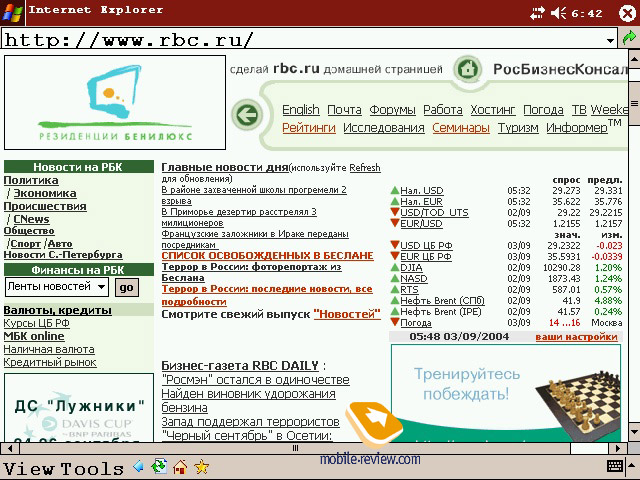Open the on-screen keyboard icon
The width and height of the screenshot is (640, 480).
point(614,466)
